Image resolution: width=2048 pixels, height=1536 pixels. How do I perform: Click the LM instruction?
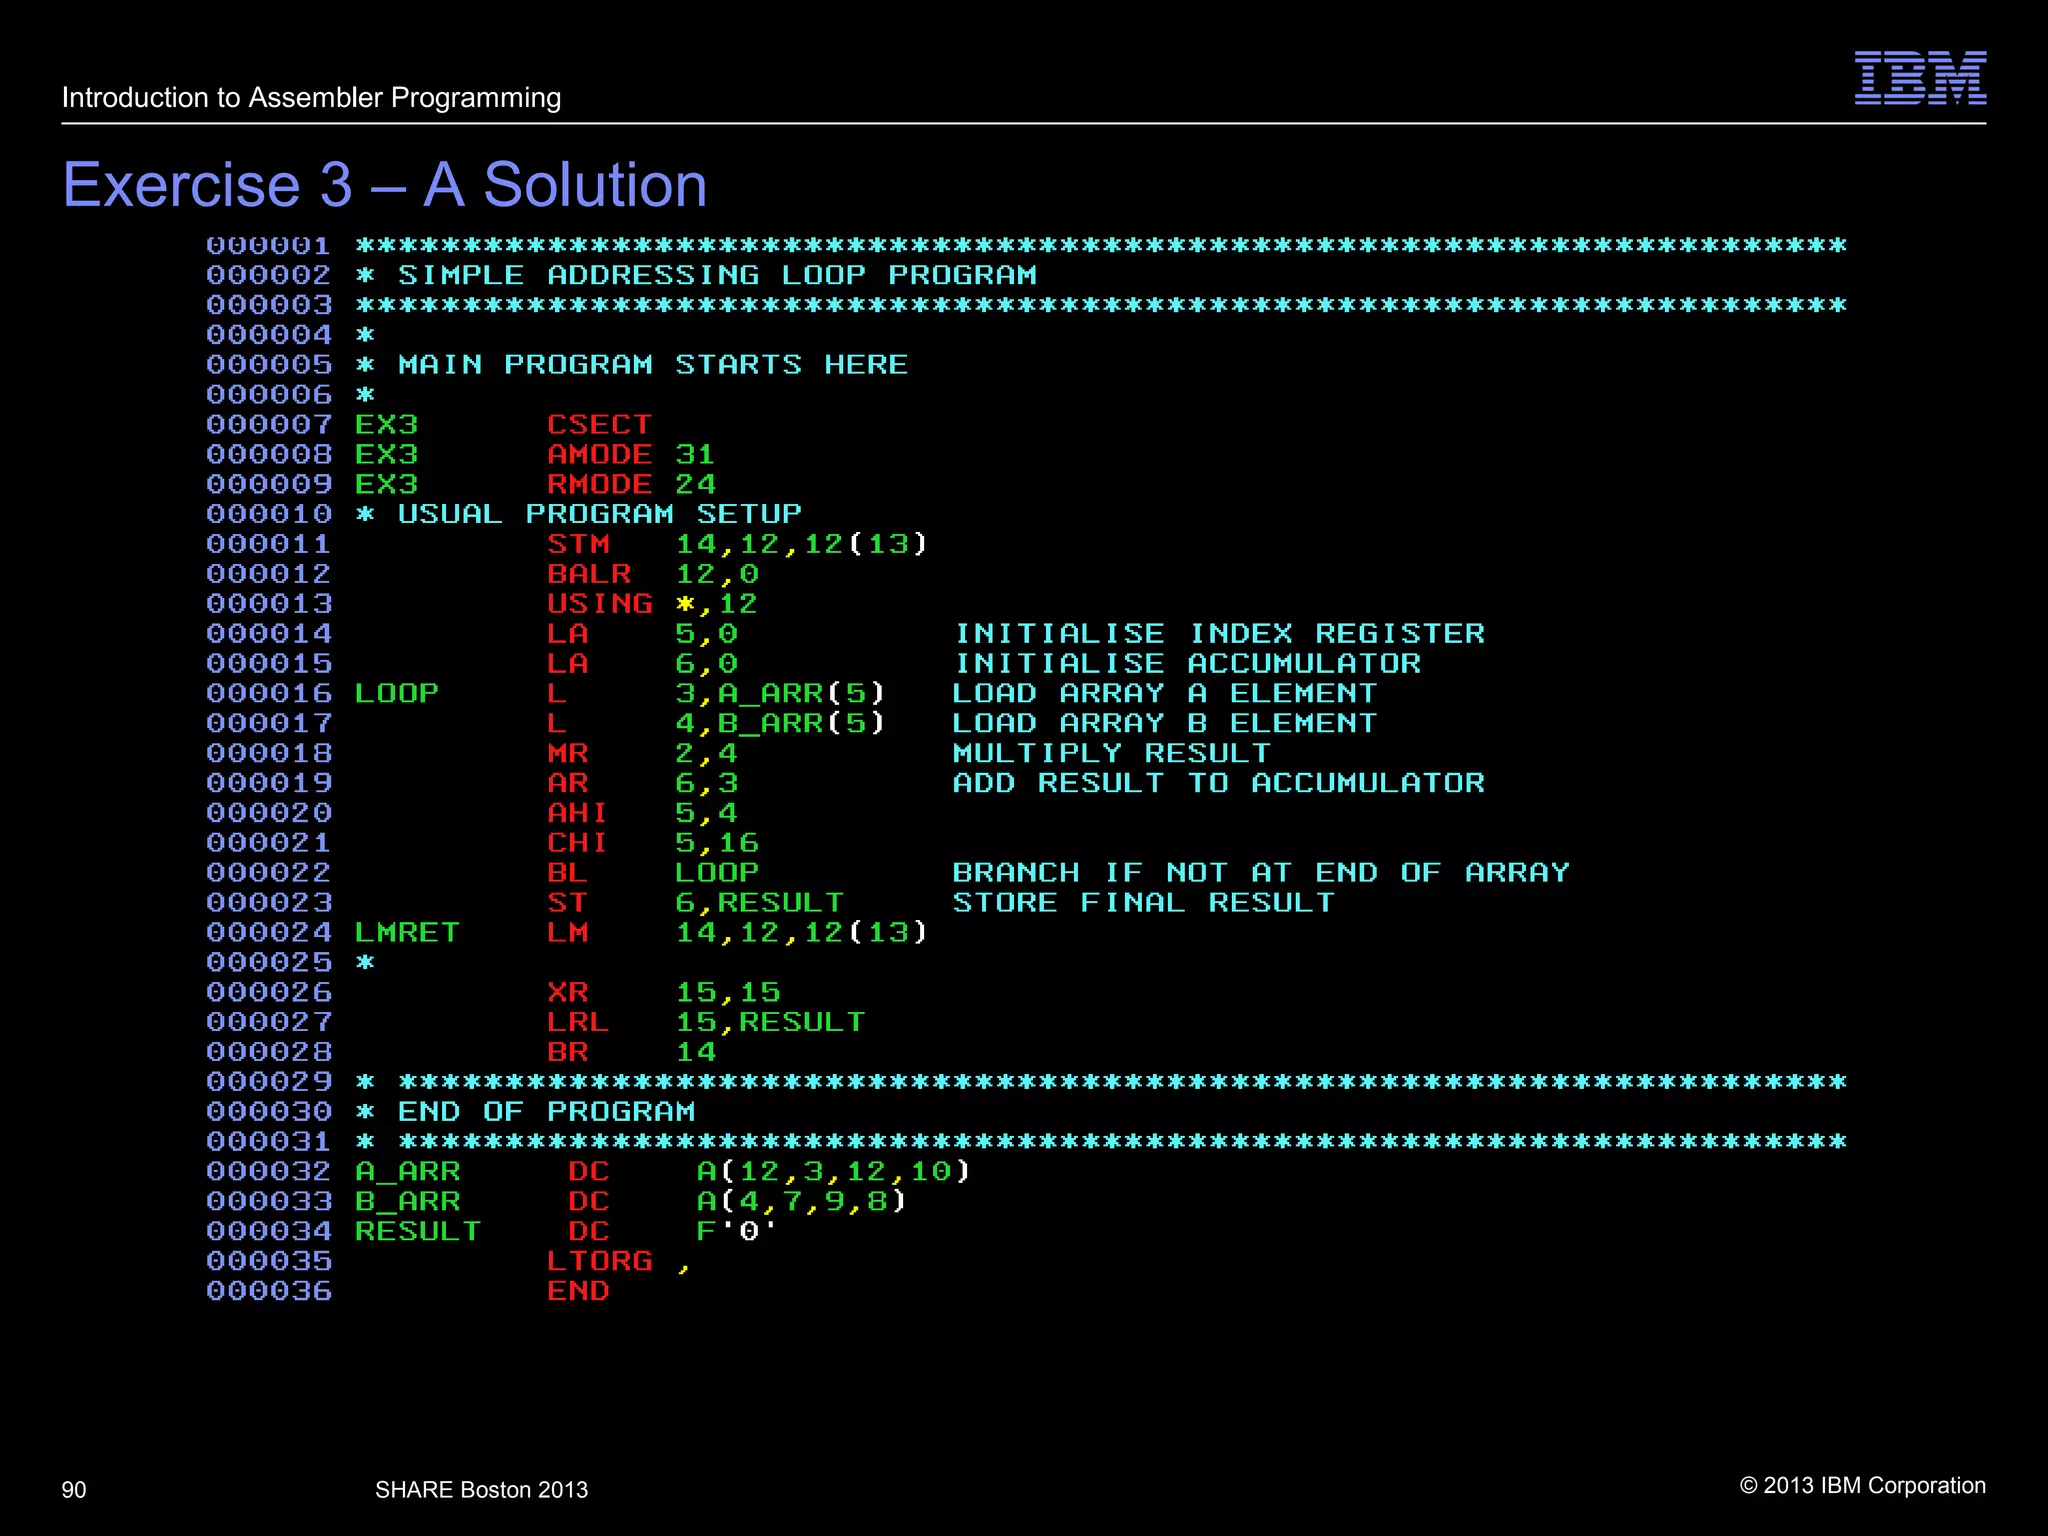(x=567, y=932)
